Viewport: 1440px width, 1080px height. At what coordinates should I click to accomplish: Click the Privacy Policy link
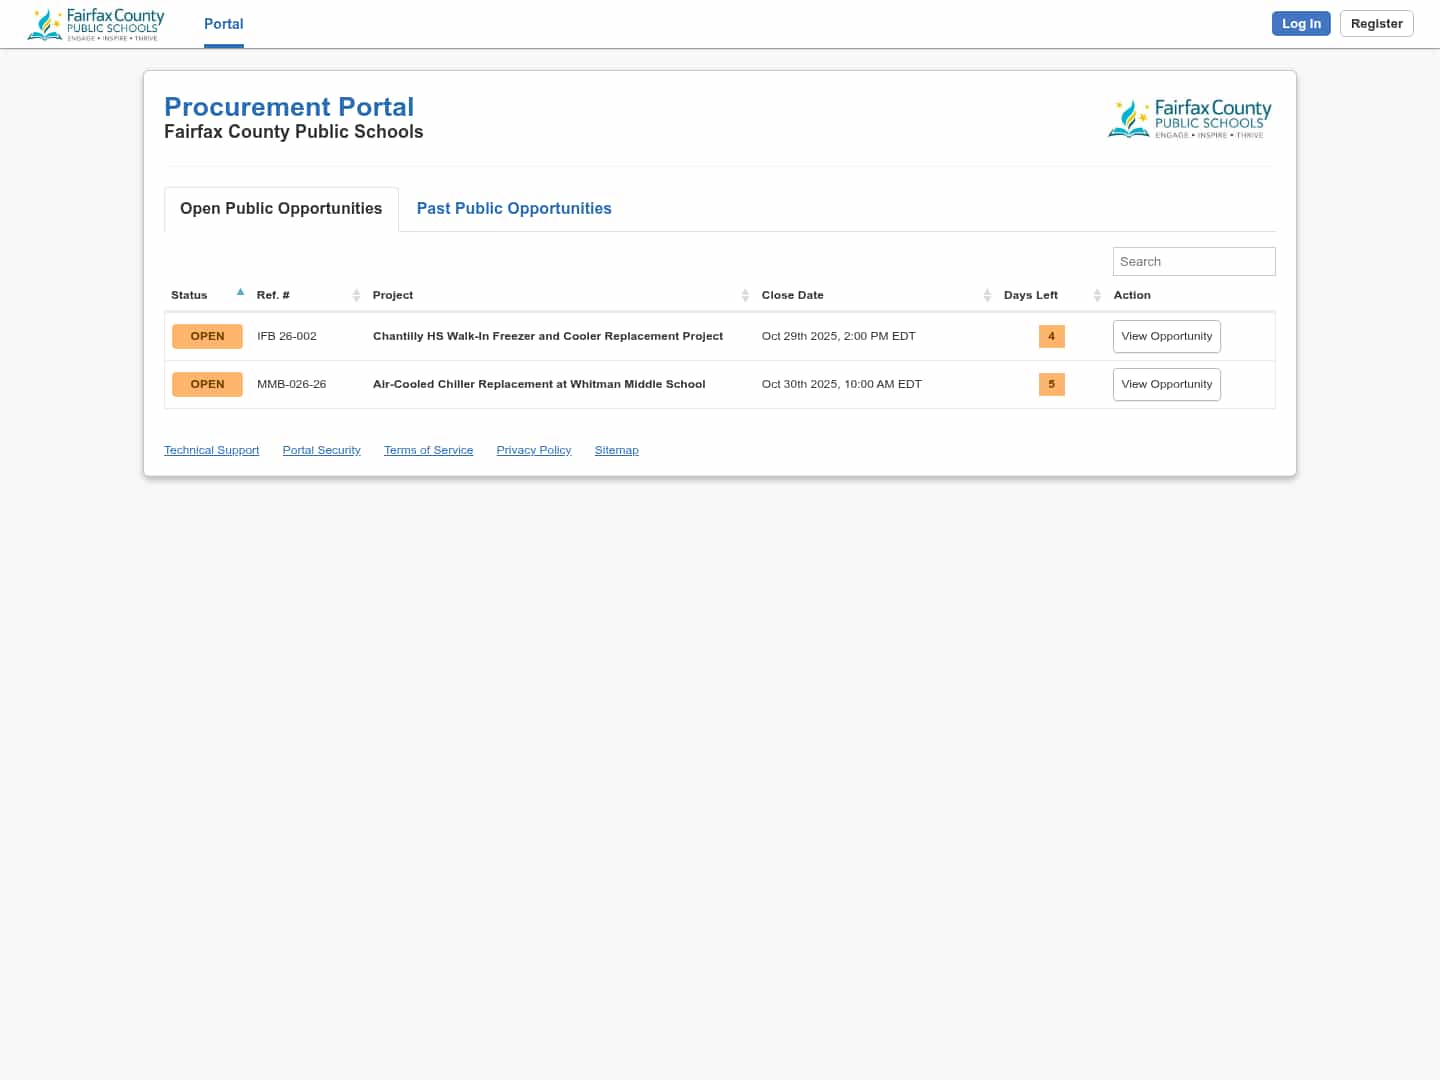click(533, 450)
